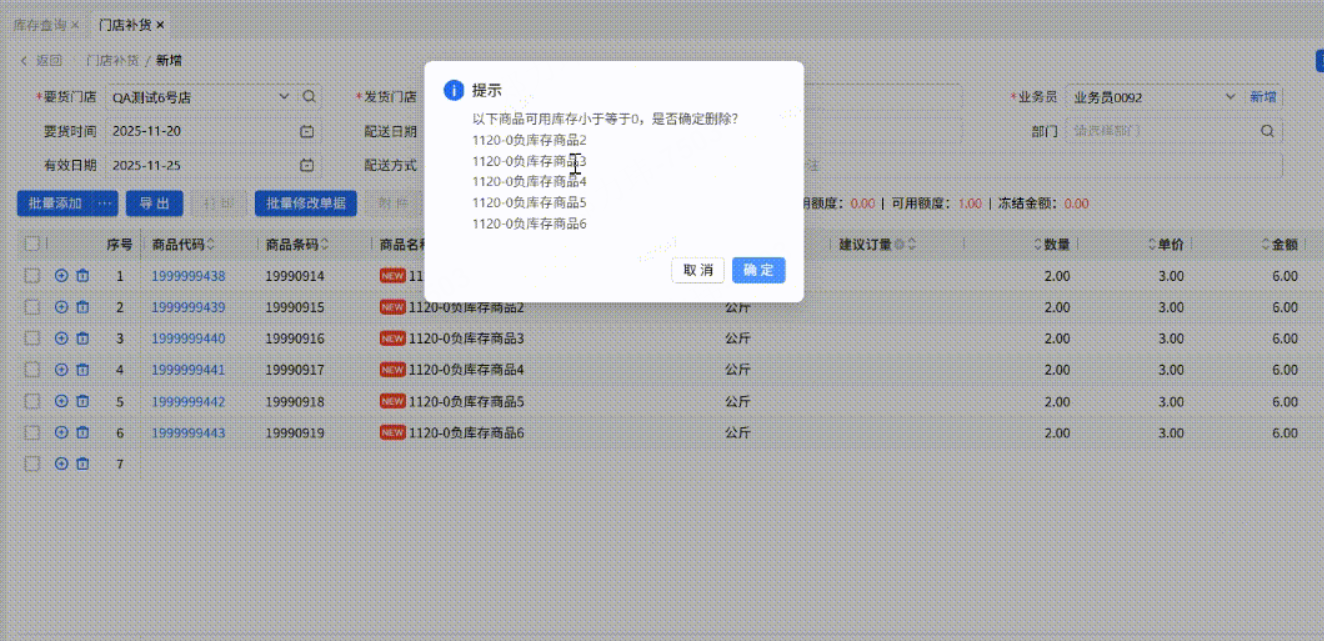Click the delete trash icon in row 3
This screenshot has width=1324, height=641.
pos(83,339)
